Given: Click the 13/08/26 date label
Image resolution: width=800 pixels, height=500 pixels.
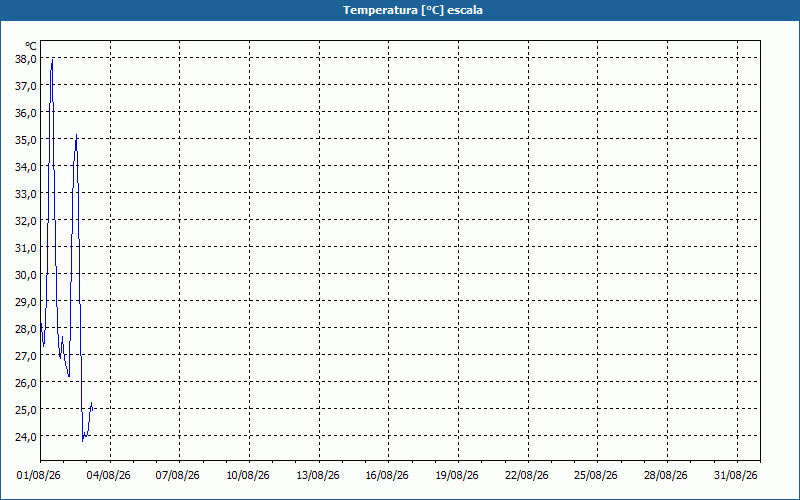Looking at the screenshot, I should pos(318,476).
